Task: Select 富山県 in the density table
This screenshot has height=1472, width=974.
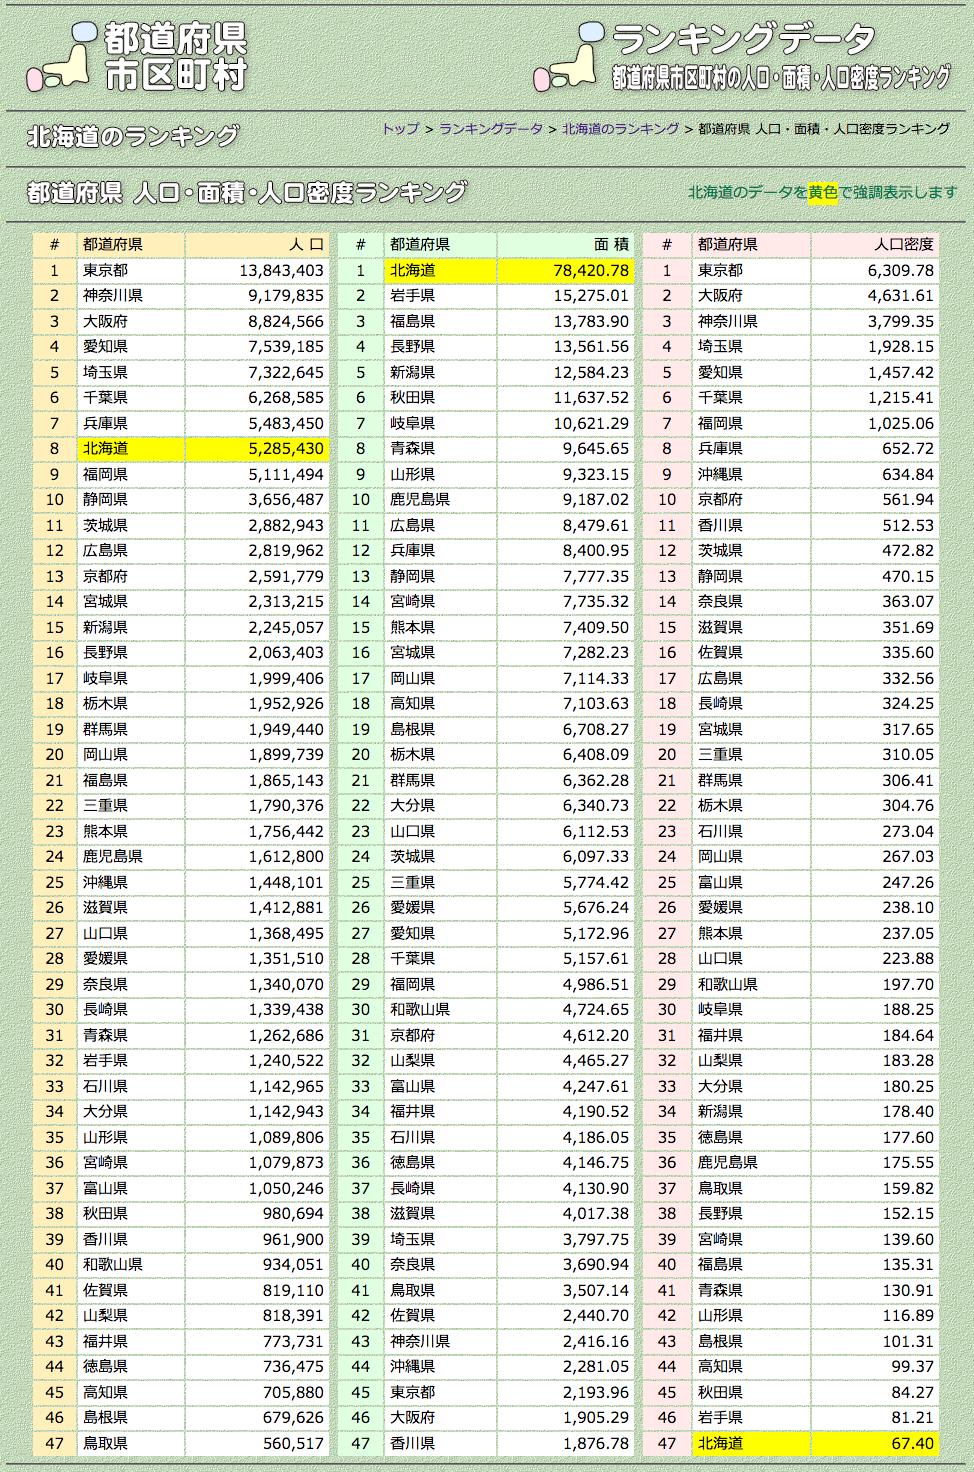Action: 720,882
